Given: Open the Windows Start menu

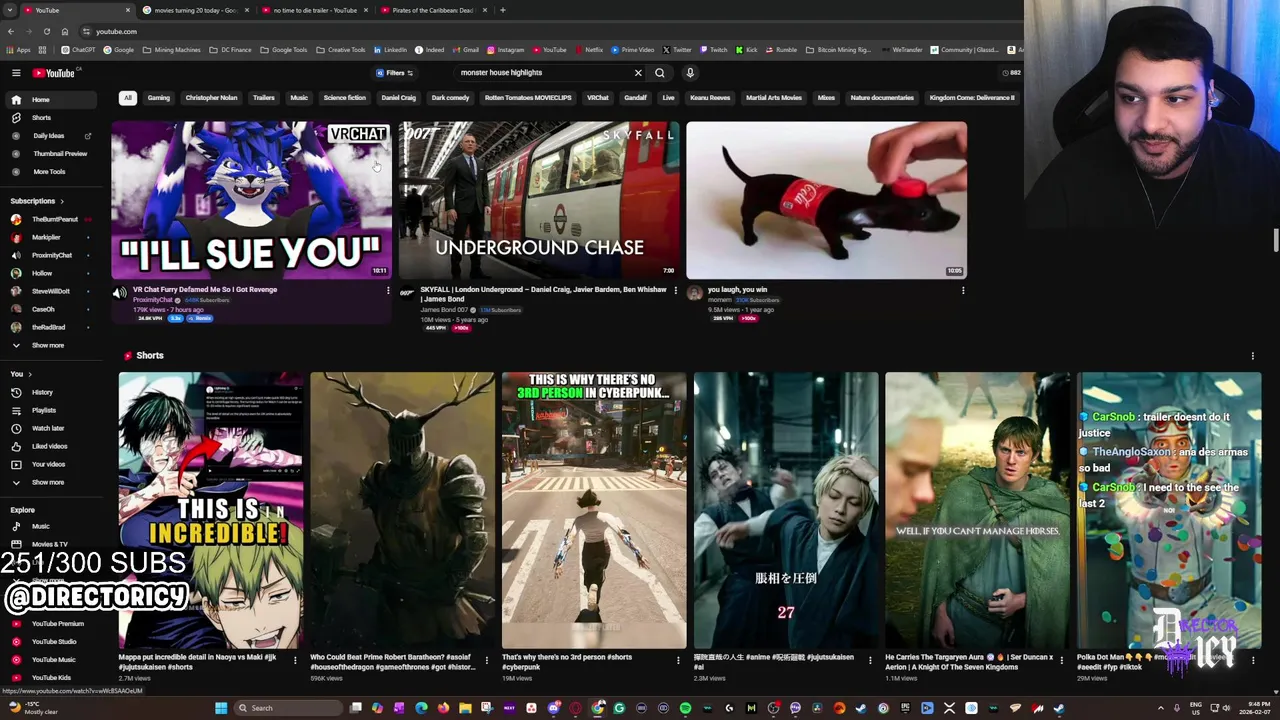Looking at the screenshot, I should coord(221,708).
